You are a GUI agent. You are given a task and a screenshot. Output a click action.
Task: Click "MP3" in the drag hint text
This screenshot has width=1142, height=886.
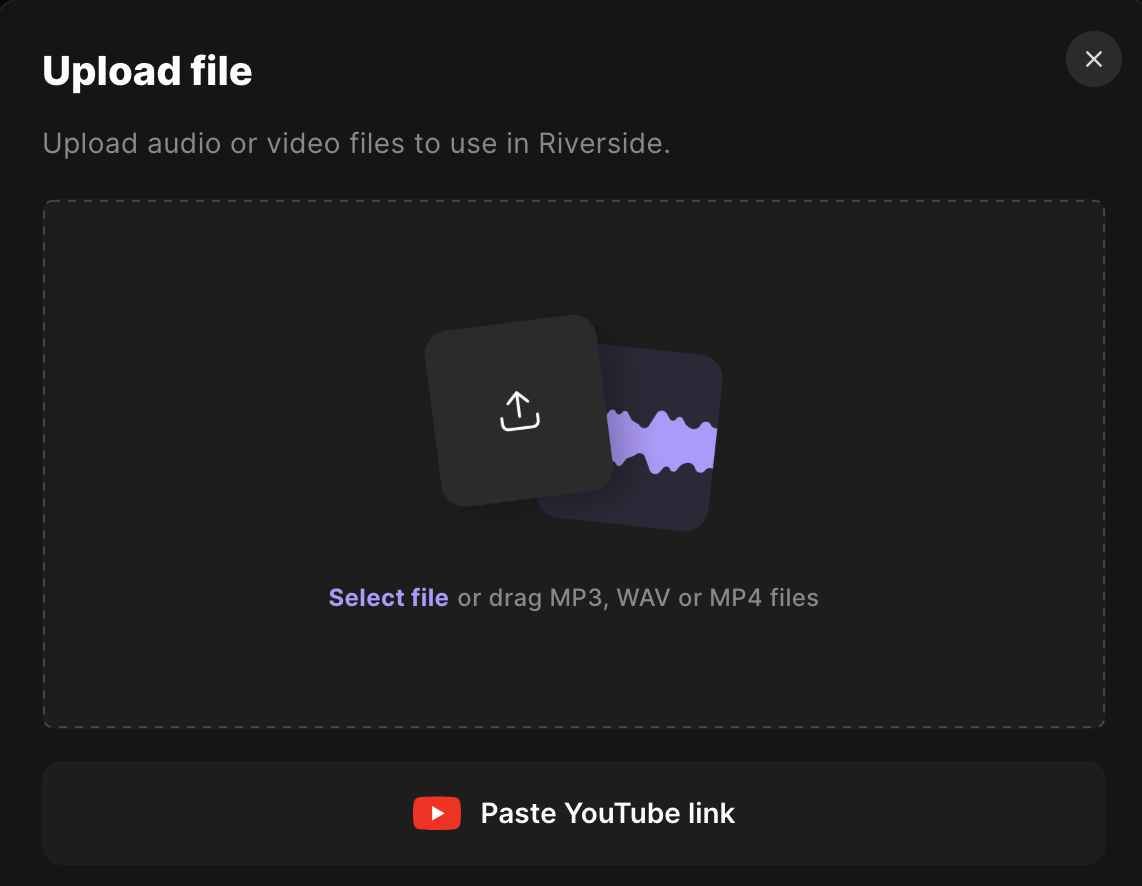click(577, 598)
